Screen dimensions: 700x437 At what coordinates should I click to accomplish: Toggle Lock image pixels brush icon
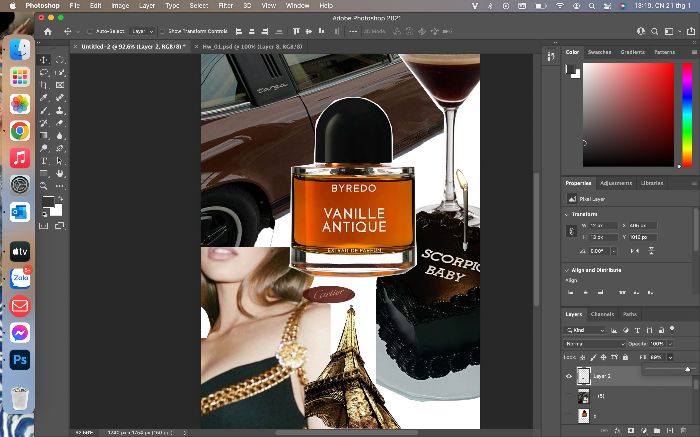click(593, 357)
